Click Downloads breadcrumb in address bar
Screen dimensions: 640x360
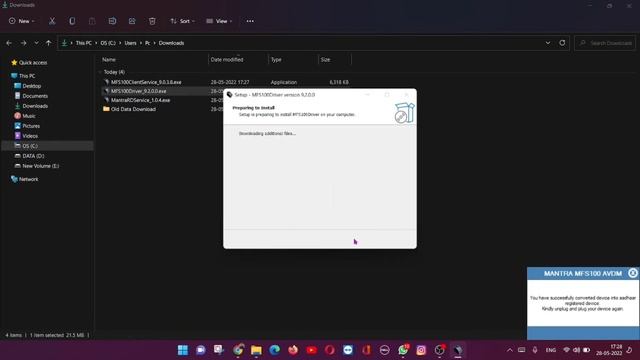tap(171, 43)
